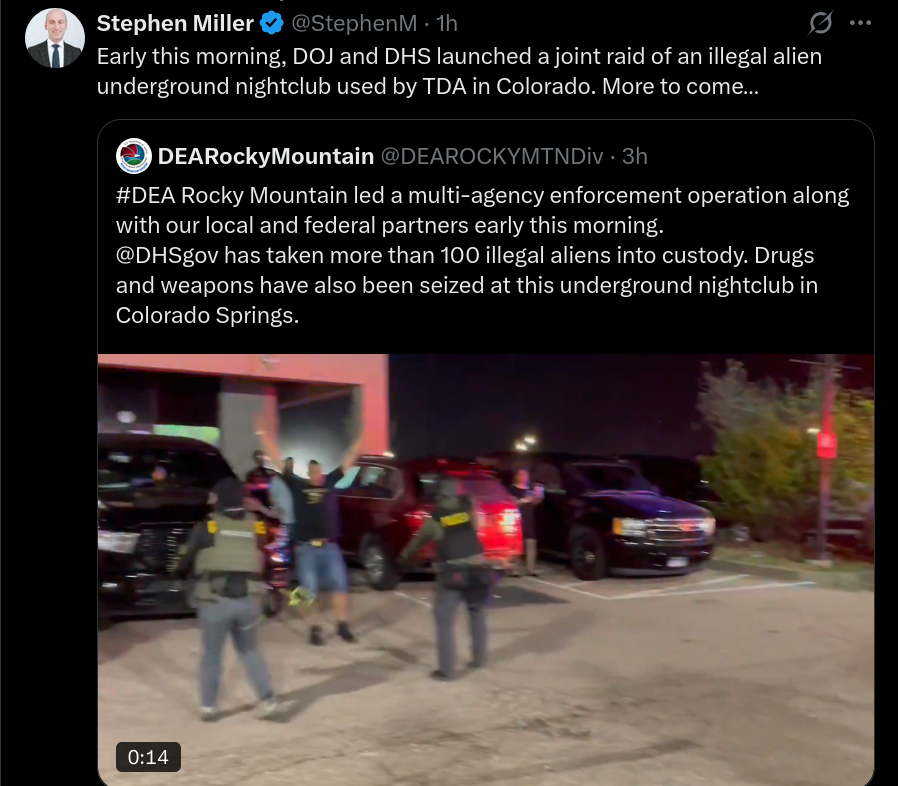Click the Stephen Miller display name
898x786 pixels.
tap(175, 23)
